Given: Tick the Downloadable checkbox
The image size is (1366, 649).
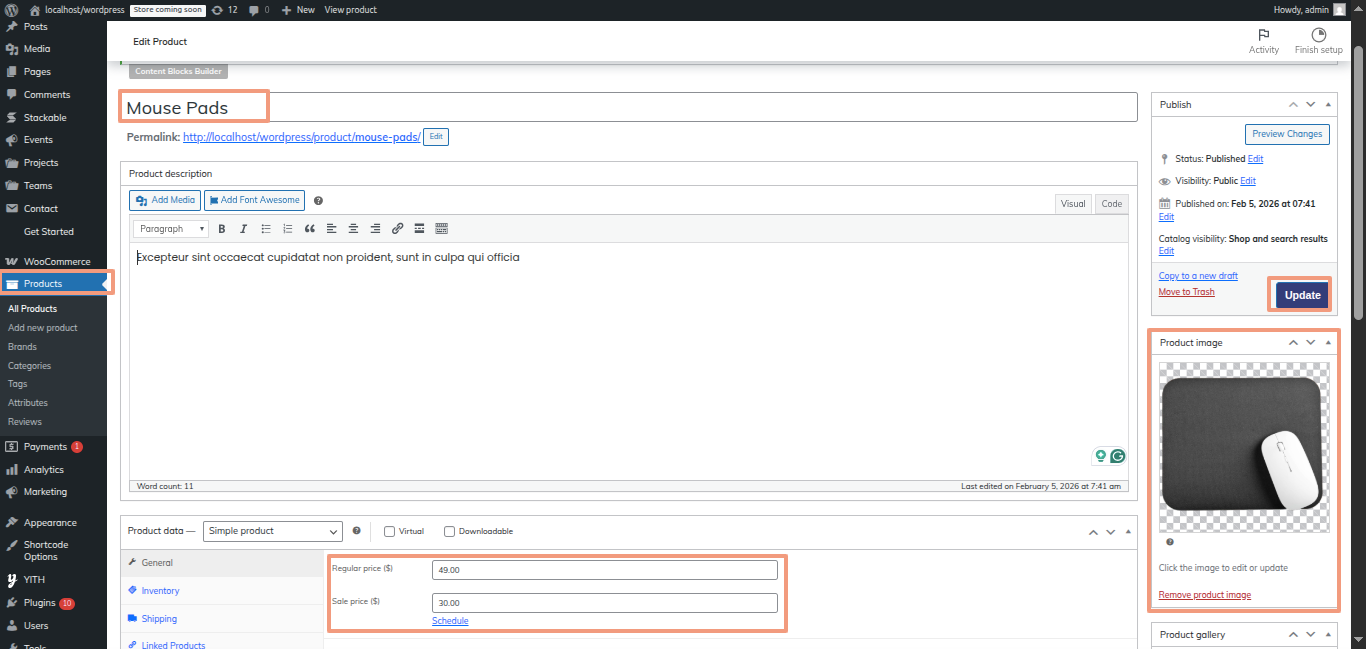Looking at the screenshot, I should pos(450,531).
